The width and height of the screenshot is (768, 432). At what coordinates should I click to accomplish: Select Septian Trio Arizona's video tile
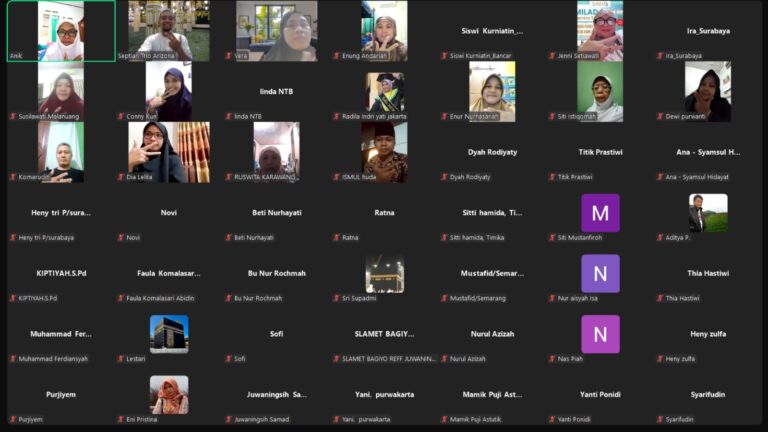click(x=169, y=31)
